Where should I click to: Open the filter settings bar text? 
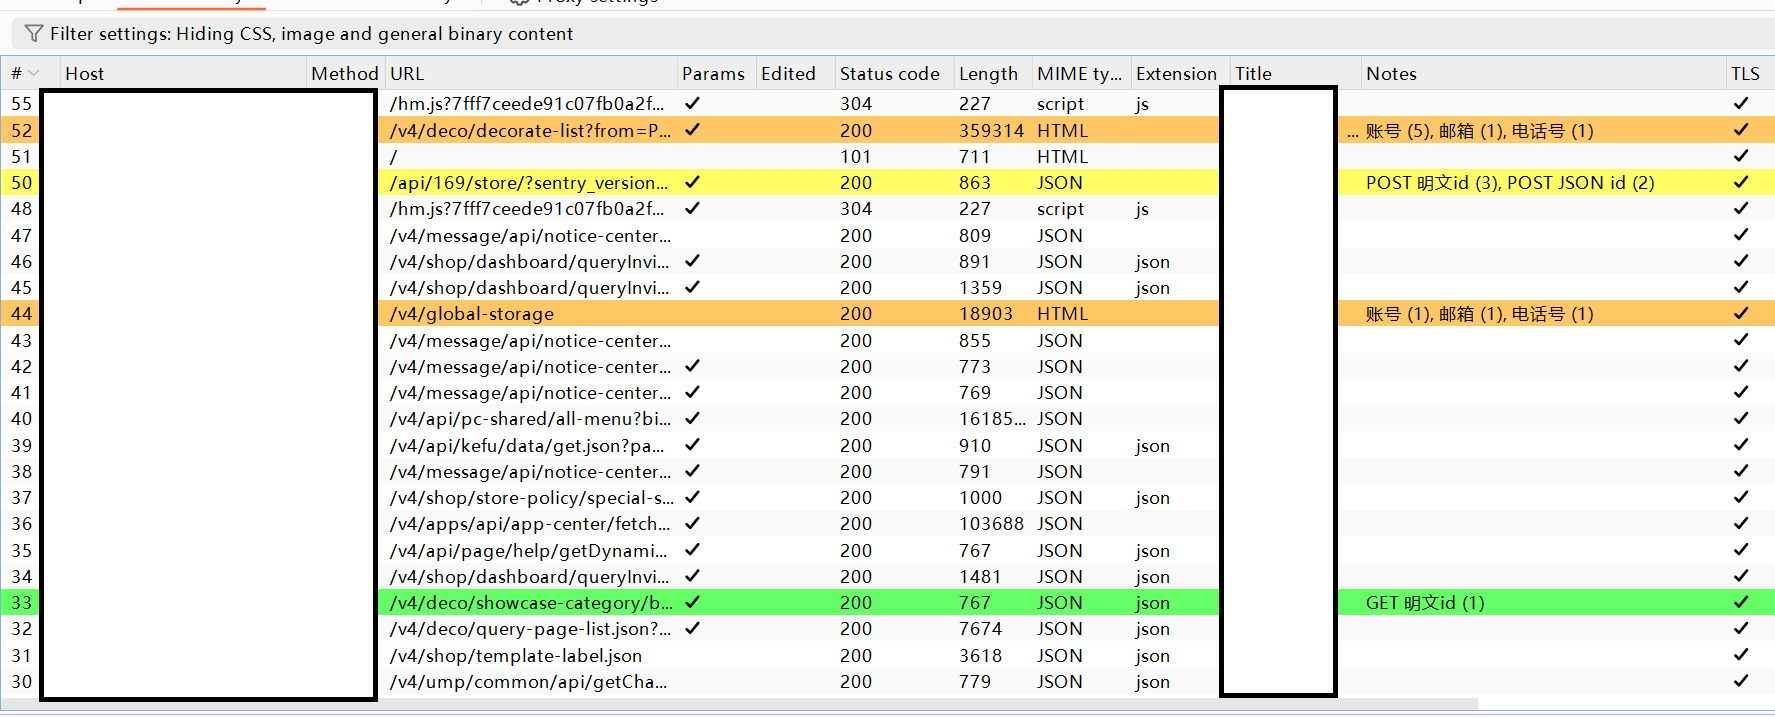311,34
